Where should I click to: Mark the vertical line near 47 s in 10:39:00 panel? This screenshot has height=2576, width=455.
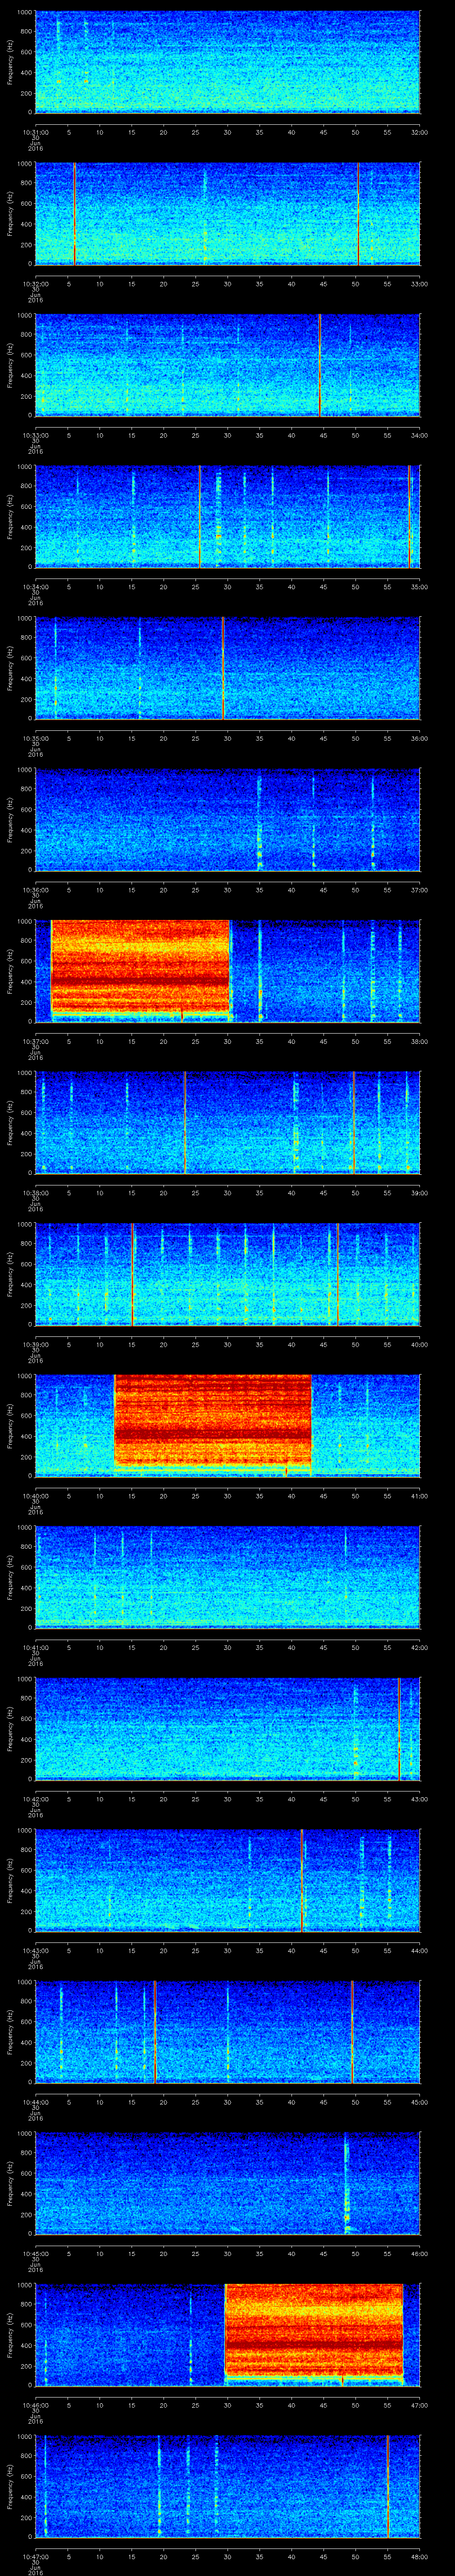pyautogui.click(x=338, y=1273)
